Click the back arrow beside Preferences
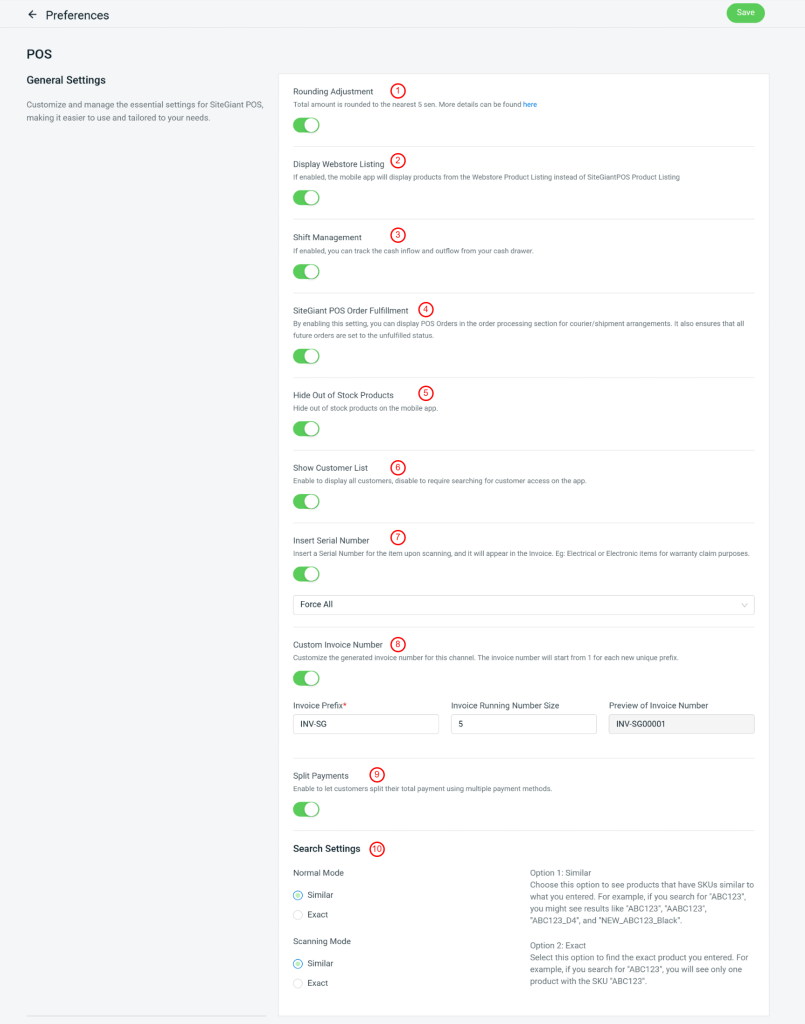 pyautogui.click(x=32, y=15)
